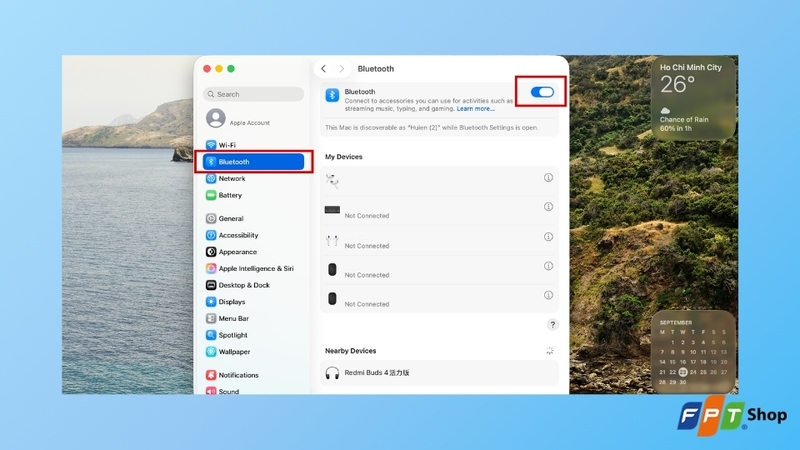The image size is (800, 450).
Task: Click the Notifications sidebar icon
Action: point(211,375)
